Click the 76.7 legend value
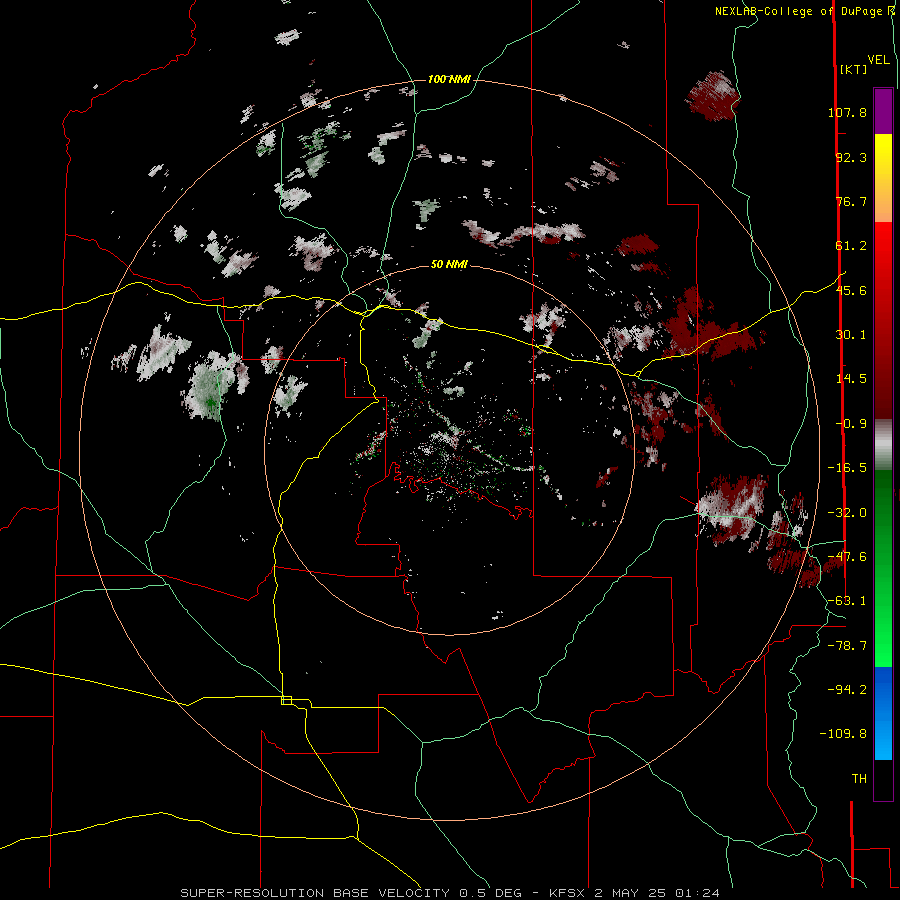The width and height of the screenshot is (900, 900). pos(851,201)
